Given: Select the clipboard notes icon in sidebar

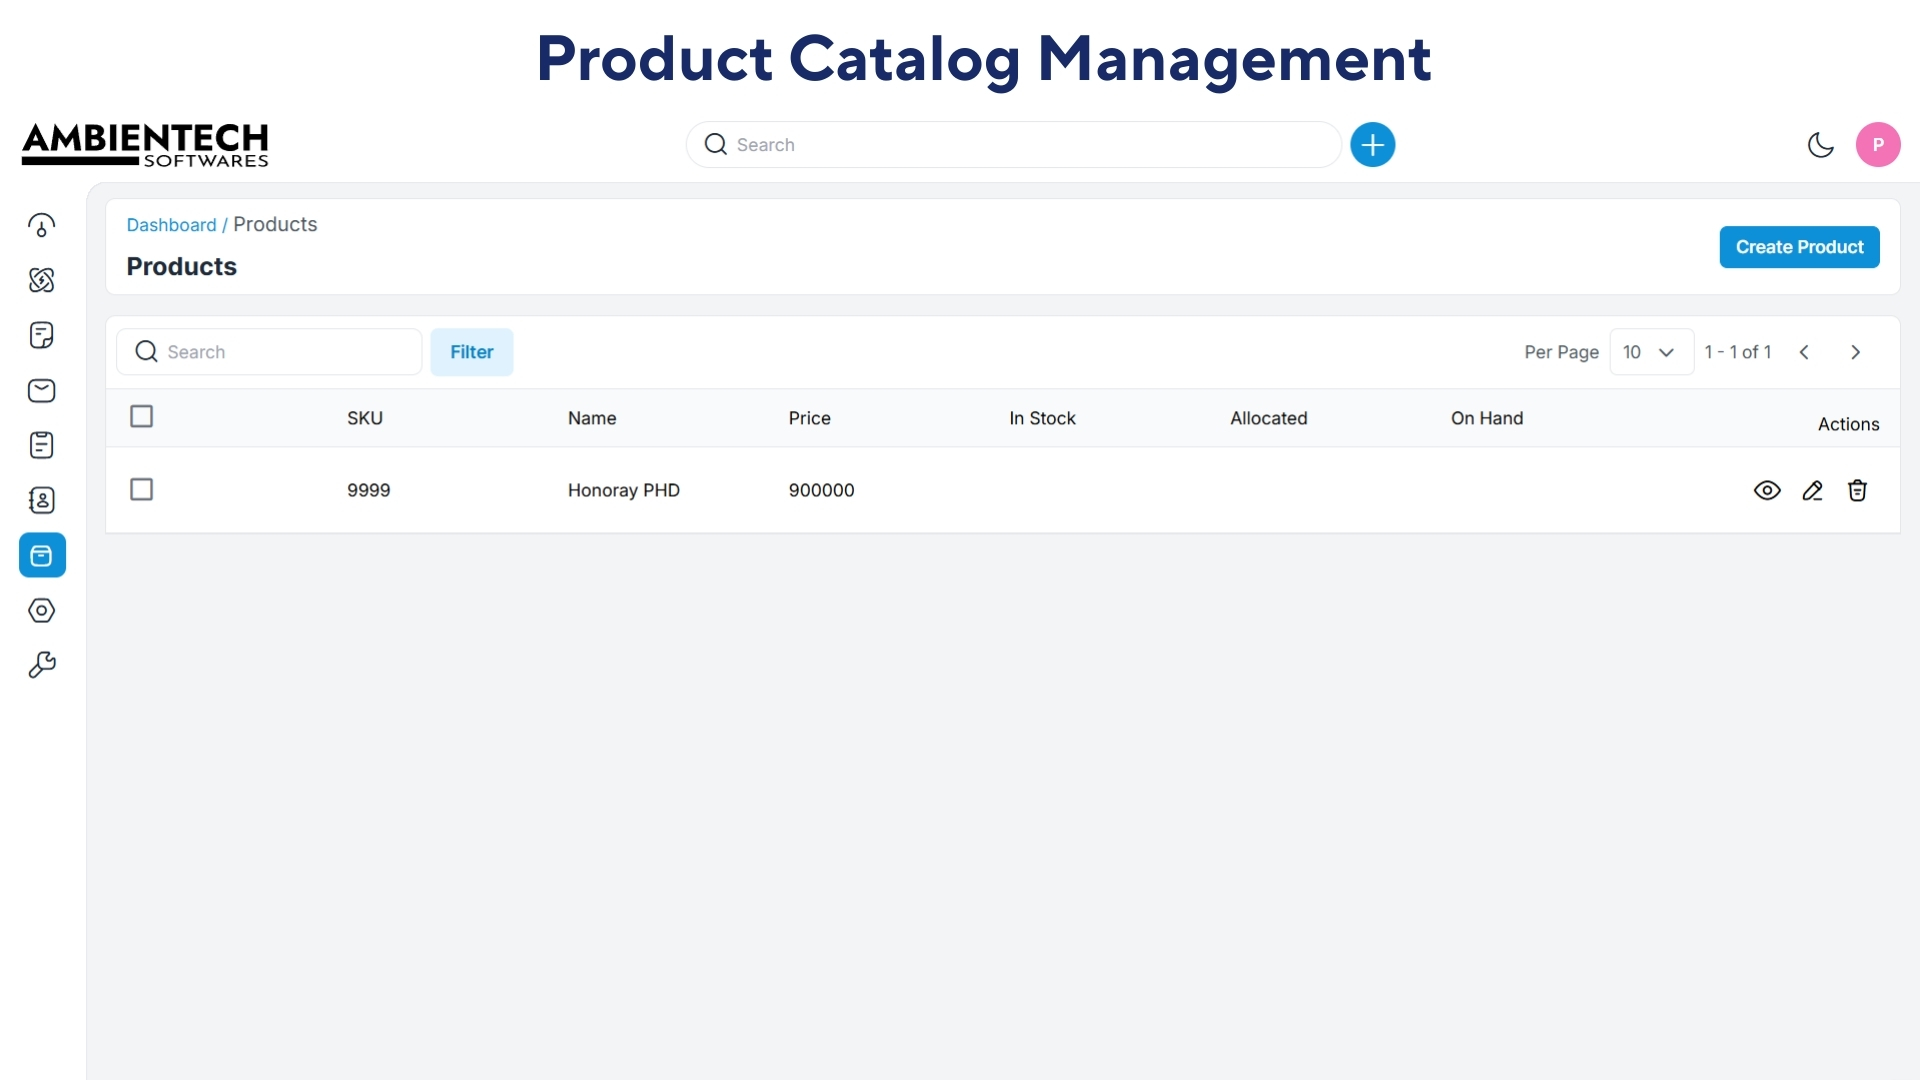Looking at the screenshot, I should tap(41, 445).
